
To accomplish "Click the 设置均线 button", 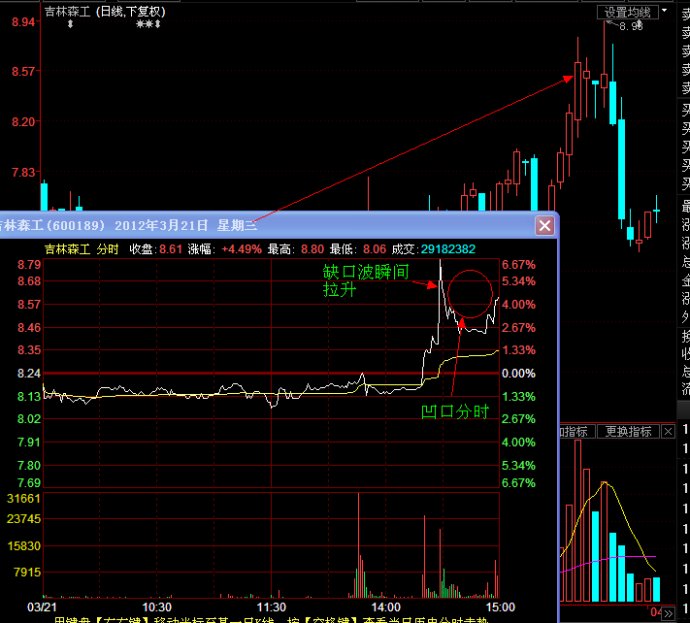I will (x=628, y=12).
